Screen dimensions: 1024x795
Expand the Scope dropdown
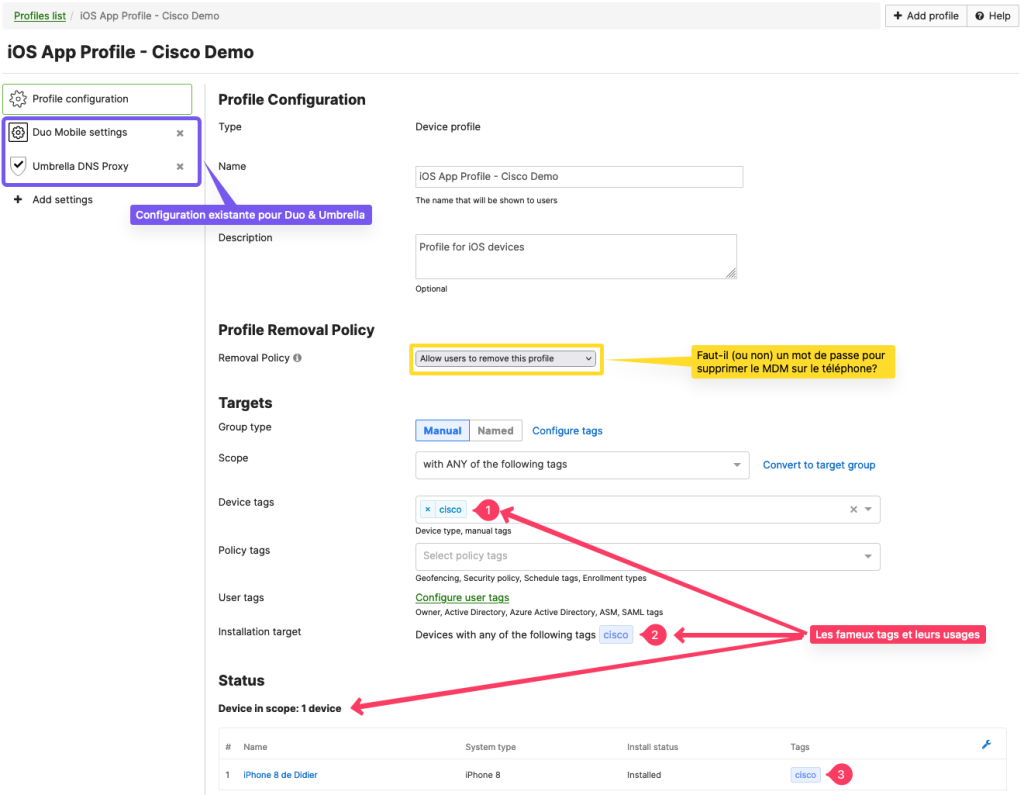581,465
